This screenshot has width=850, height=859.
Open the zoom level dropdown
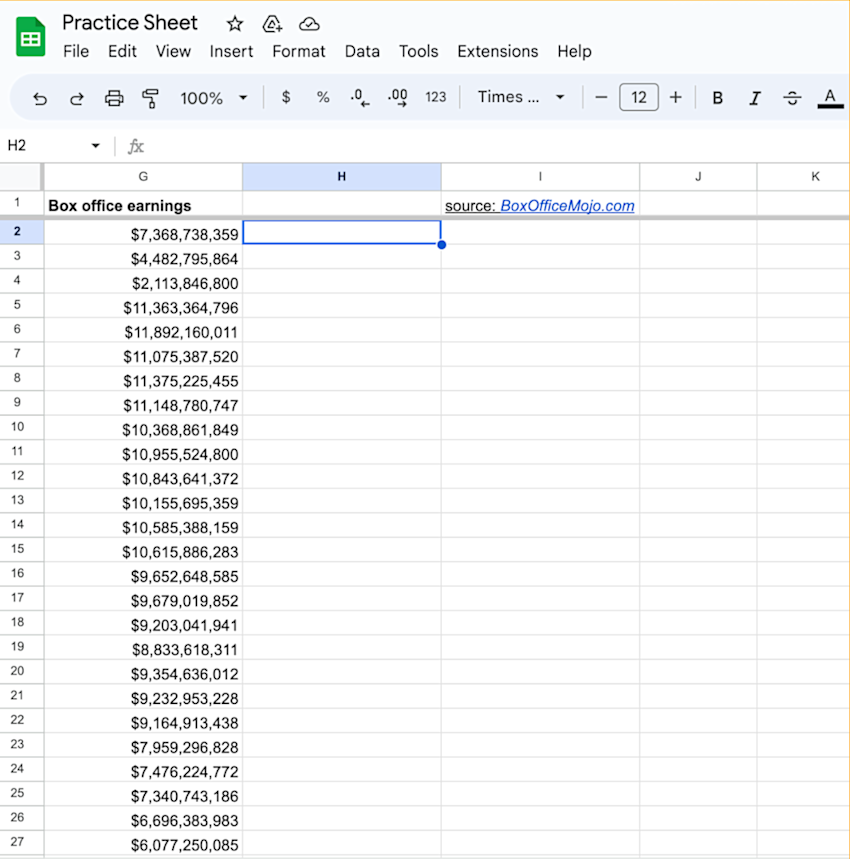tap(213, 97)
